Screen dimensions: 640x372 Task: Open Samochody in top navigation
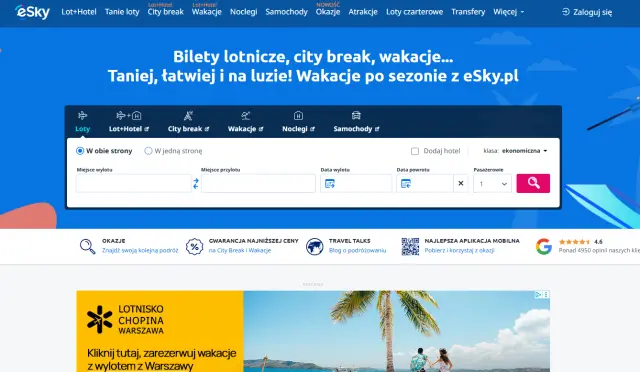287,12
